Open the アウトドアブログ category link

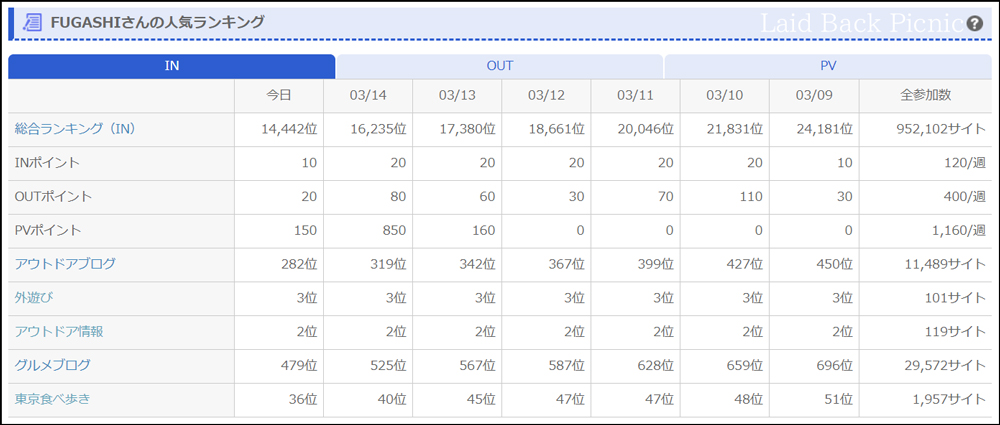point(65,264)
